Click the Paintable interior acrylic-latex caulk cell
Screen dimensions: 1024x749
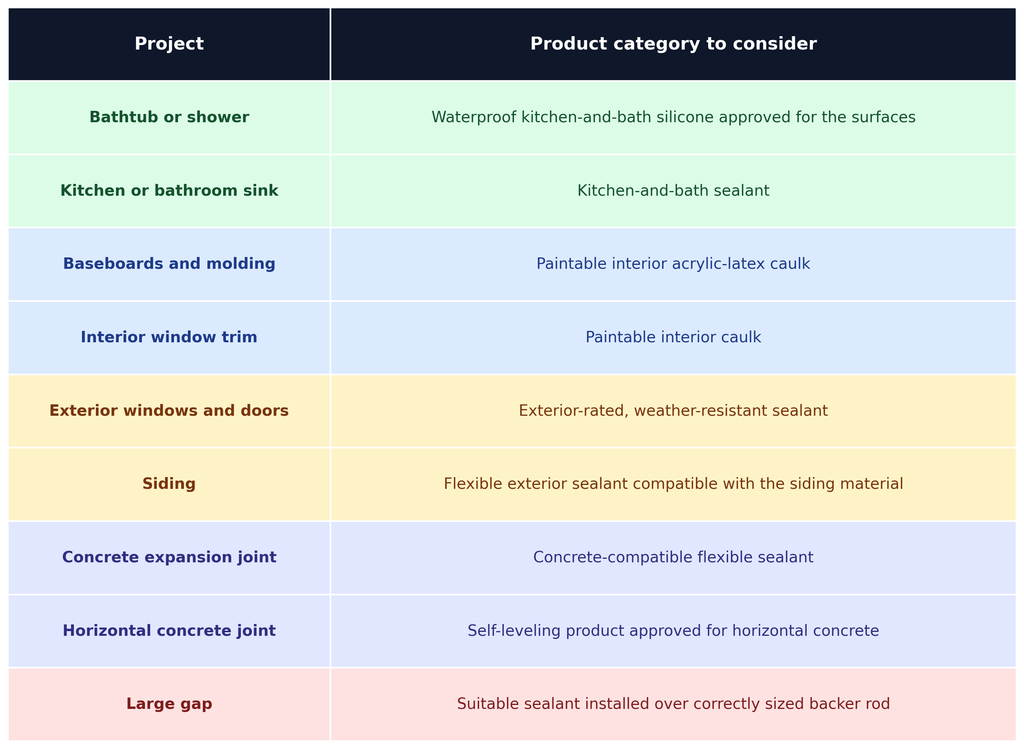point(673,264)
